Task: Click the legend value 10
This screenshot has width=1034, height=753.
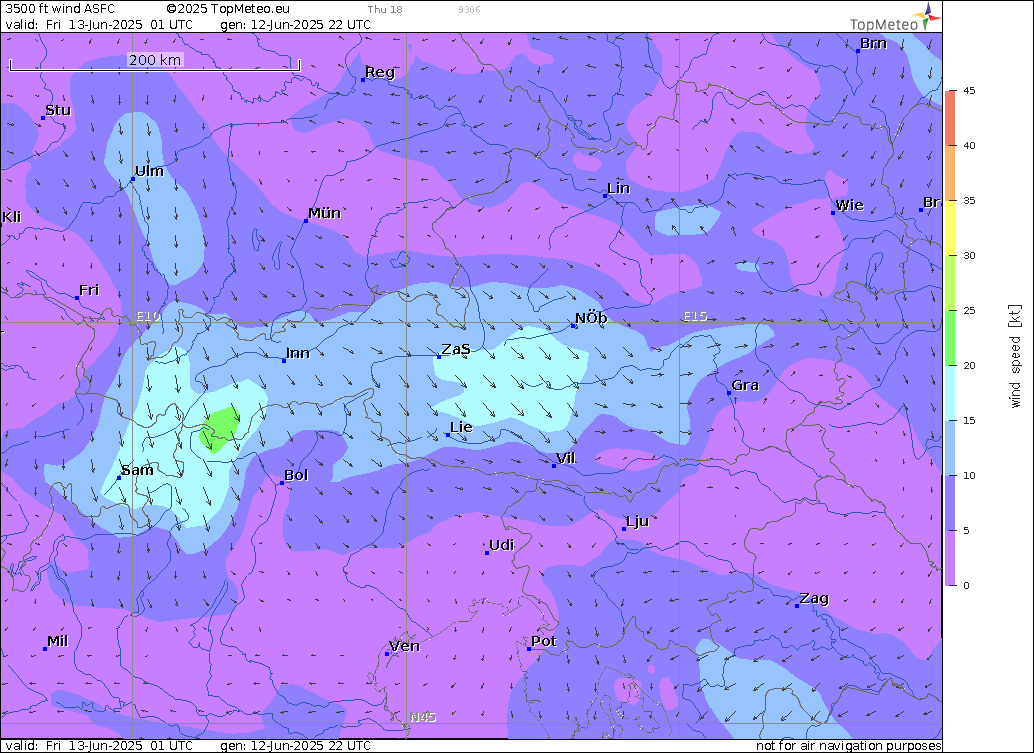Action: (x=969, y=475)
